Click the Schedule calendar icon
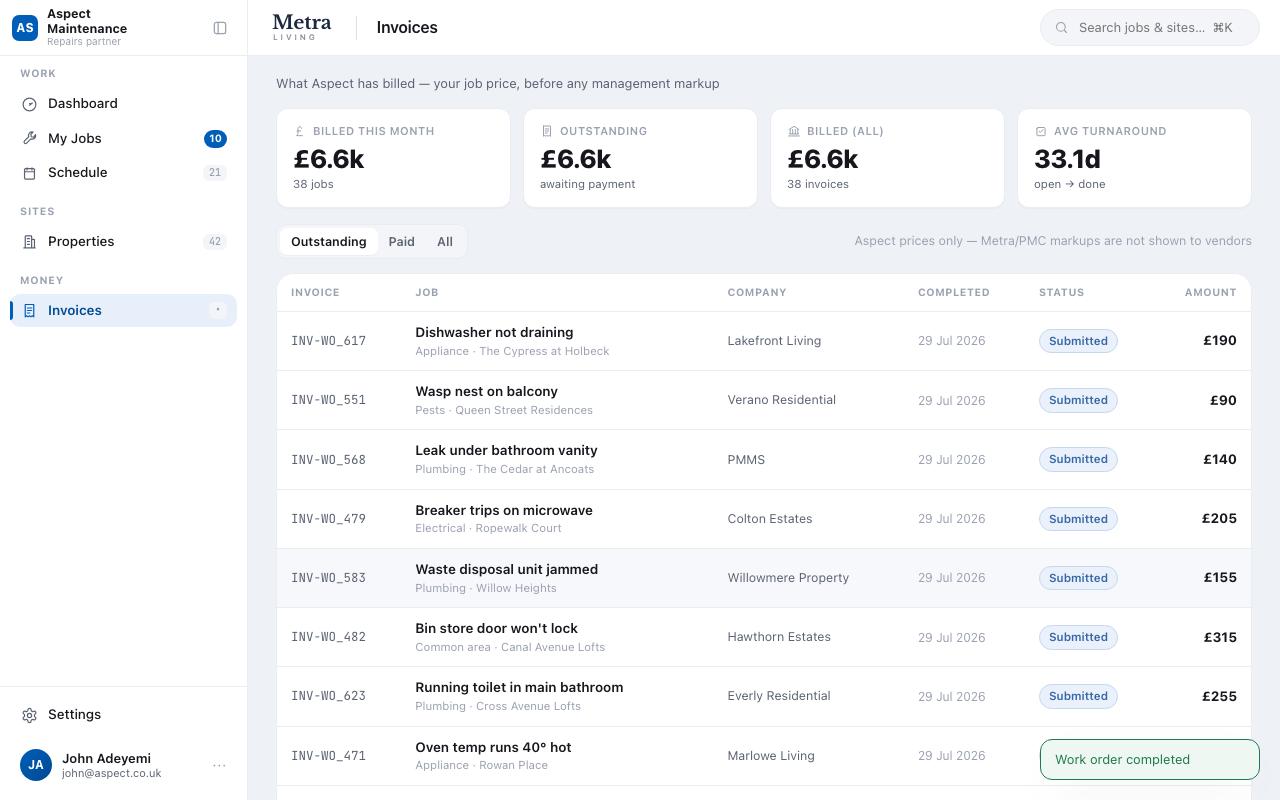The height and width of the screenshot is (800, 1280). point(29,173)
